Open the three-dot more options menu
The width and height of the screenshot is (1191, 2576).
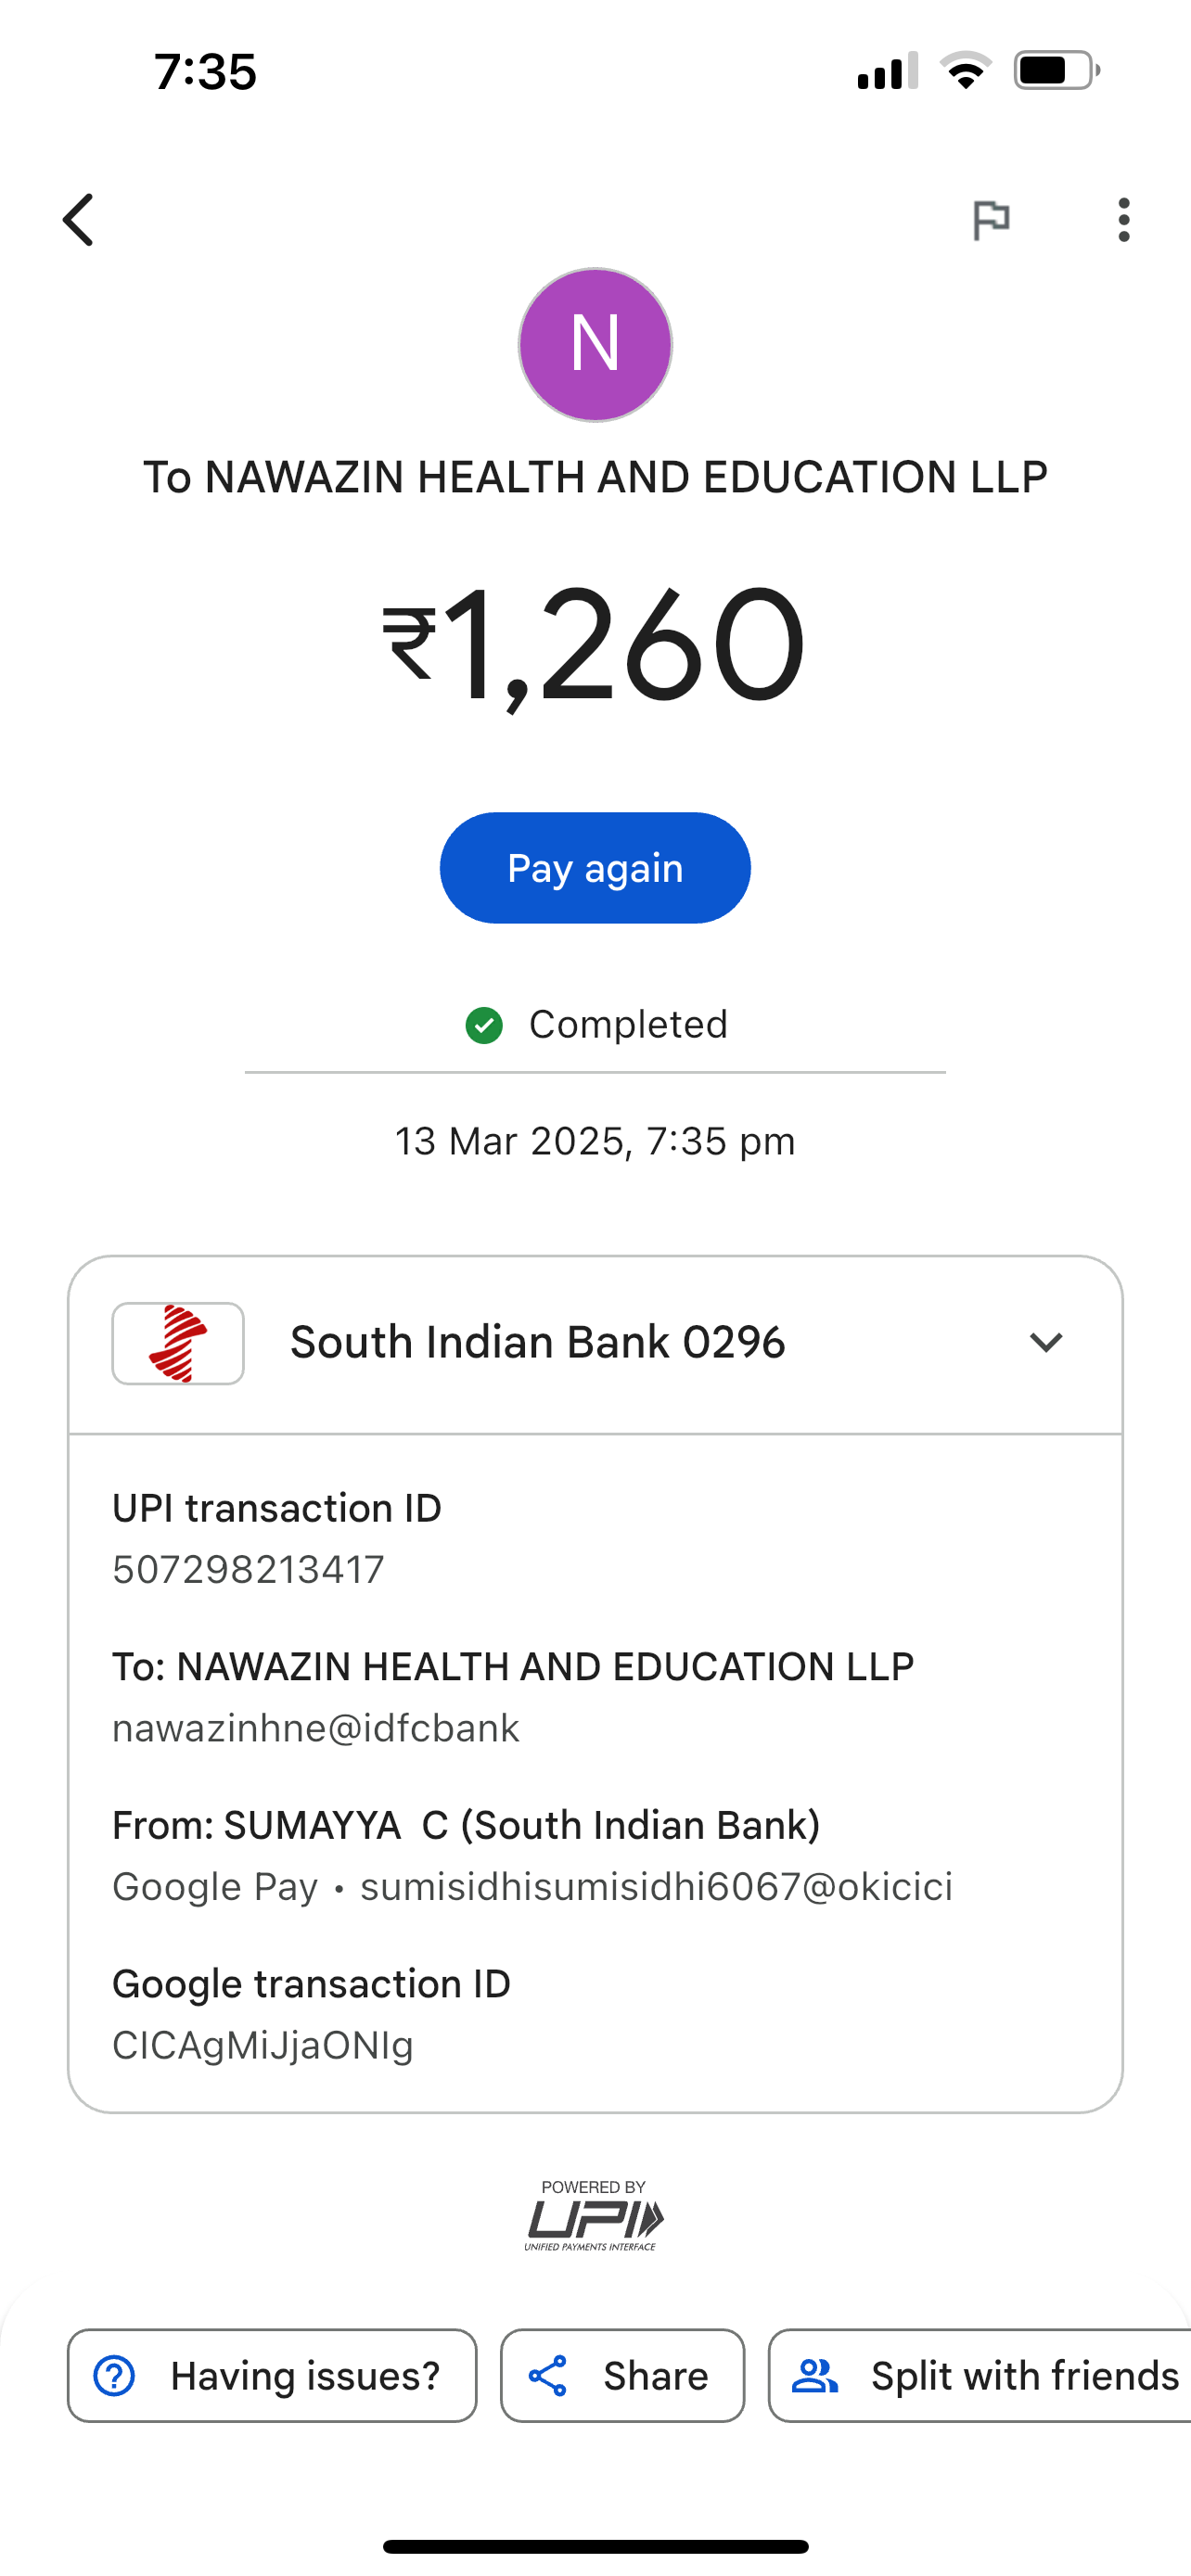coord(1124,220)
